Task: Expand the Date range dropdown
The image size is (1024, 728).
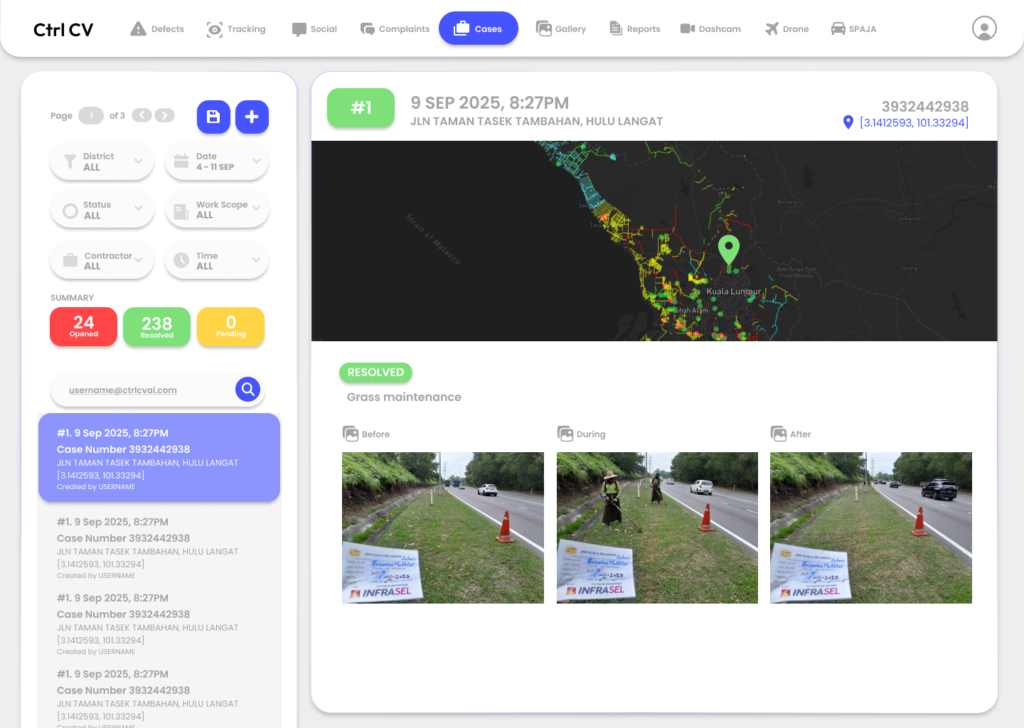Action: 216,162
